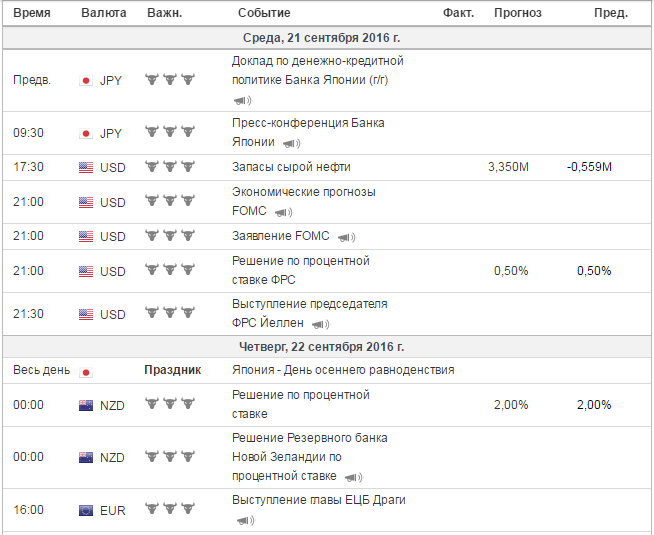The height and width of the screenshot is (535, 654).
Task: Click bull importance icons in Запасы сырой нефти row
Action: click(x=170, y=167)
